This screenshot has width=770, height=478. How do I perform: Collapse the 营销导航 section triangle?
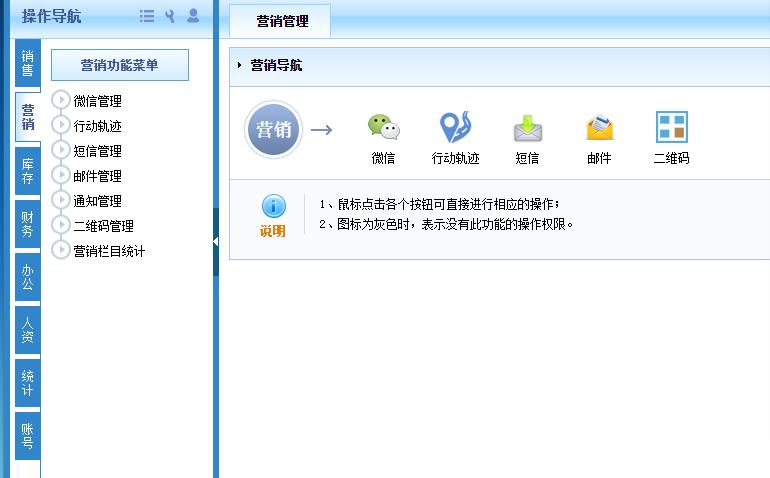click(240, 66)
